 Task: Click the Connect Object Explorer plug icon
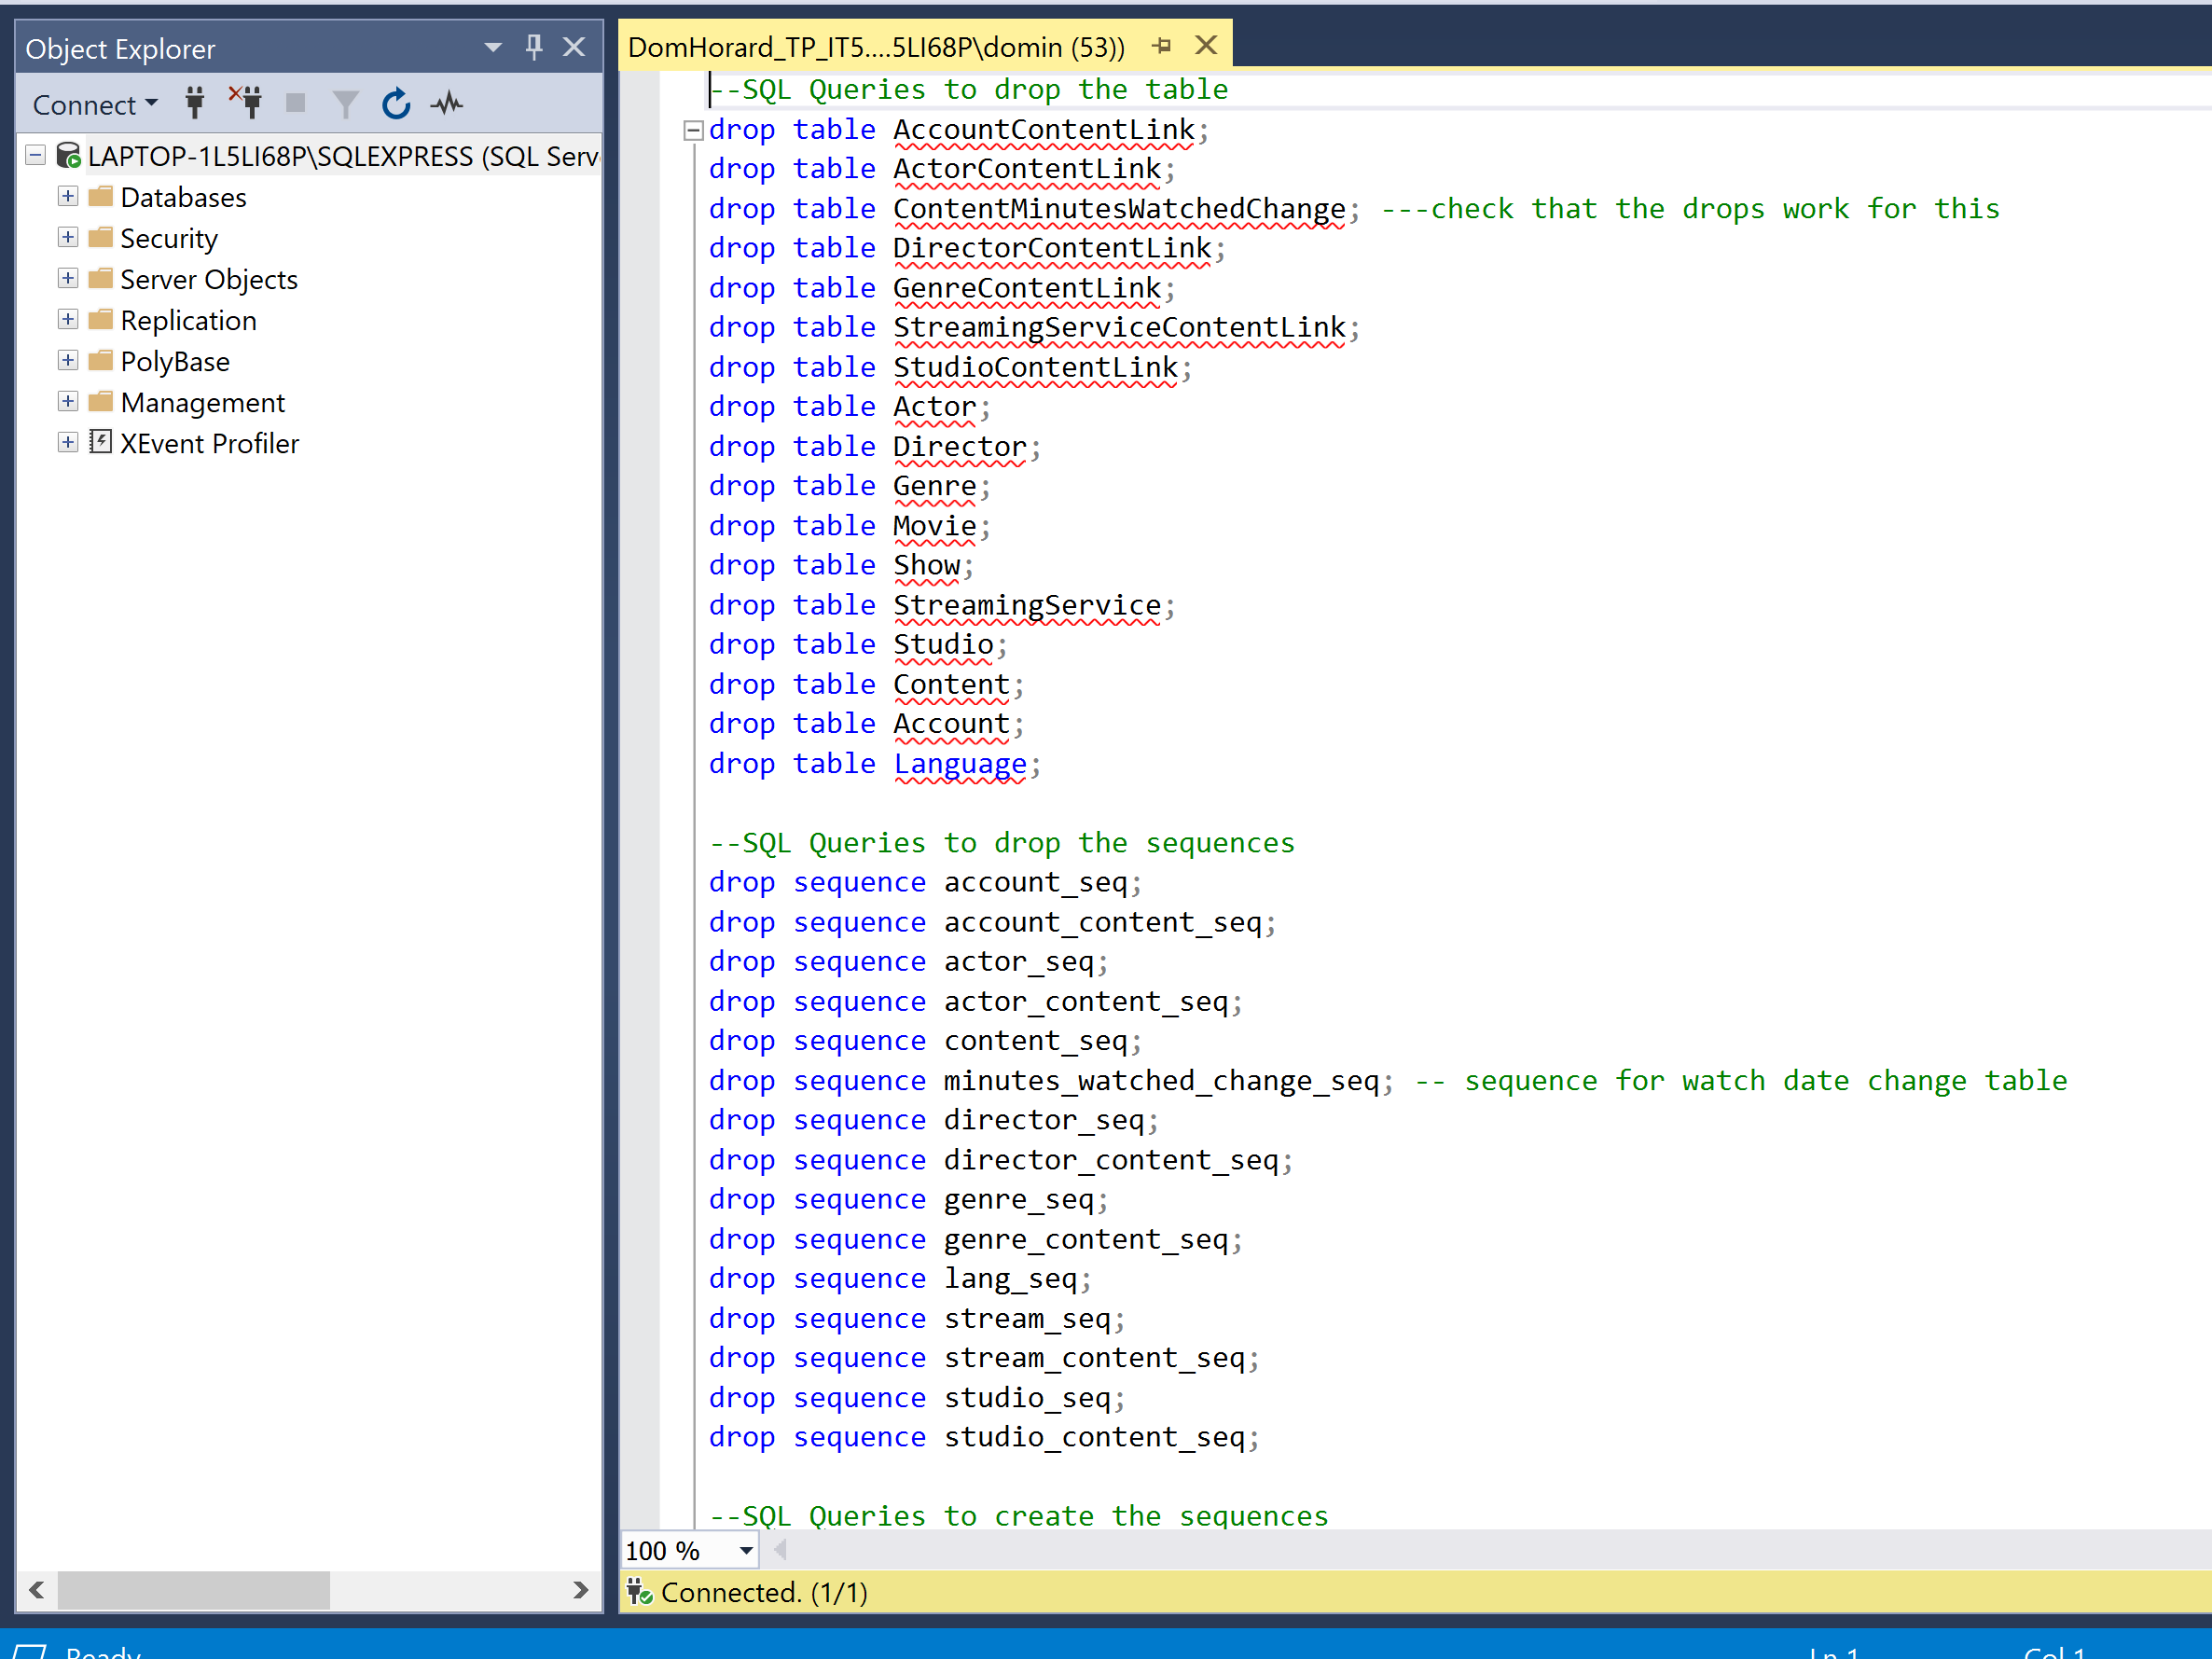point(195,104)
